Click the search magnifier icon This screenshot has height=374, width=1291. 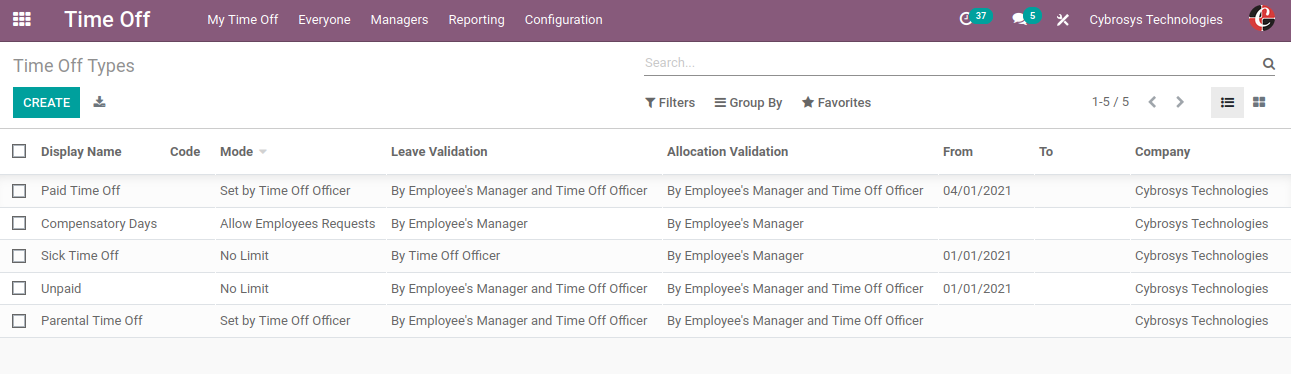tap(1269, 64)
